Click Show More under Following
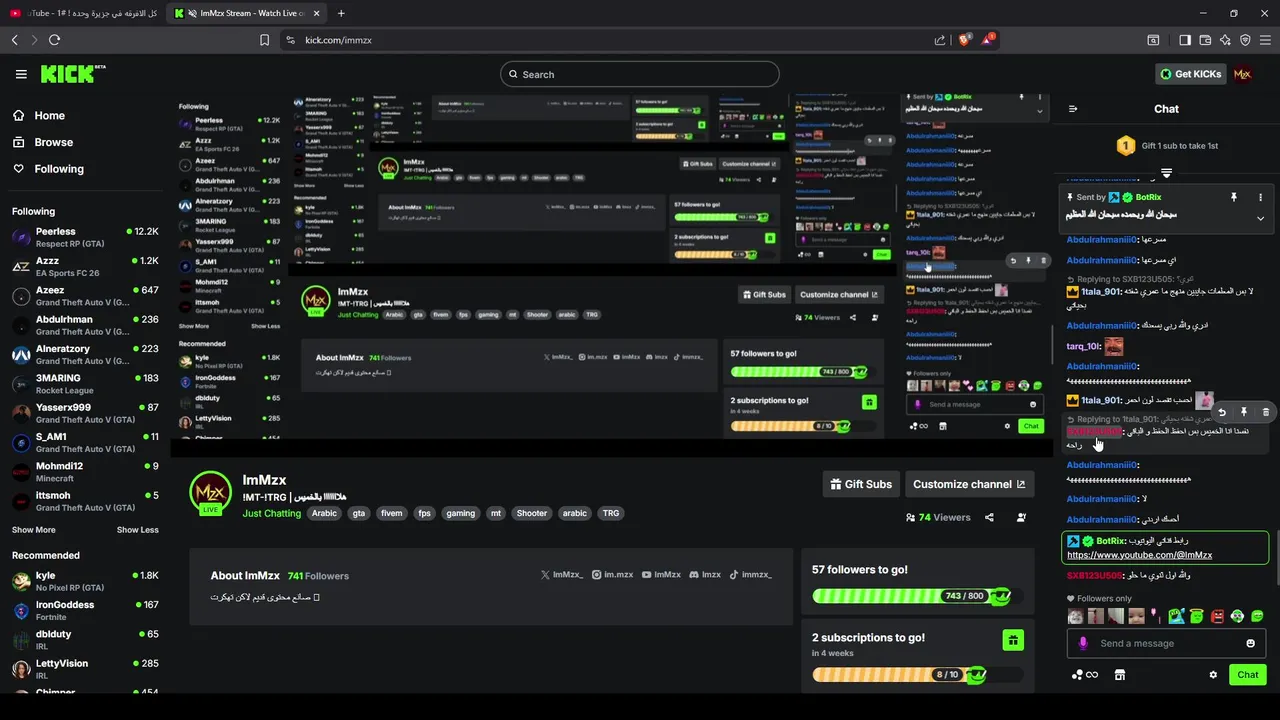This screenshot has height=720, width=1280. (34, 530)
